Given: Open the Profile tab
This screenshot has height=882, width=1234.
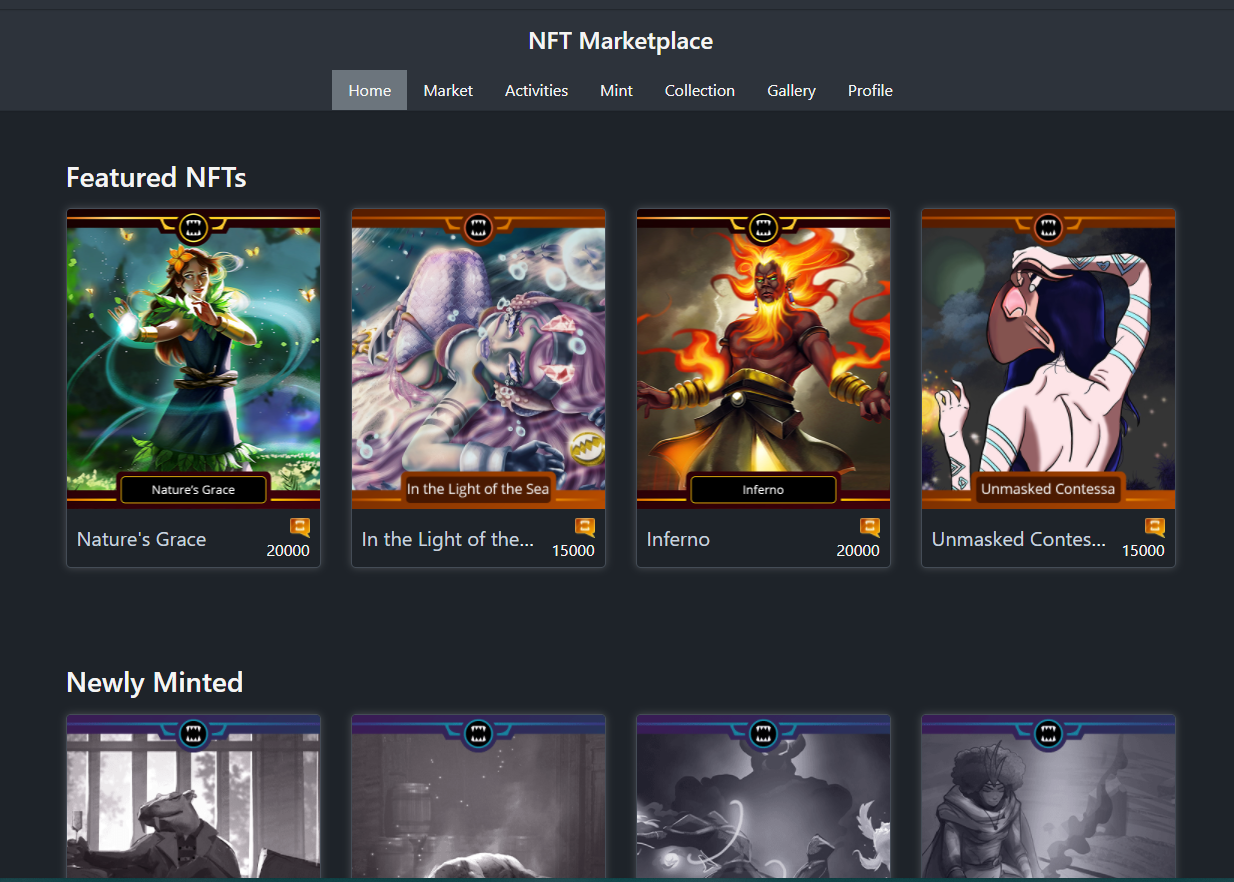Looking at the screenshot, I should click(870, 90).
